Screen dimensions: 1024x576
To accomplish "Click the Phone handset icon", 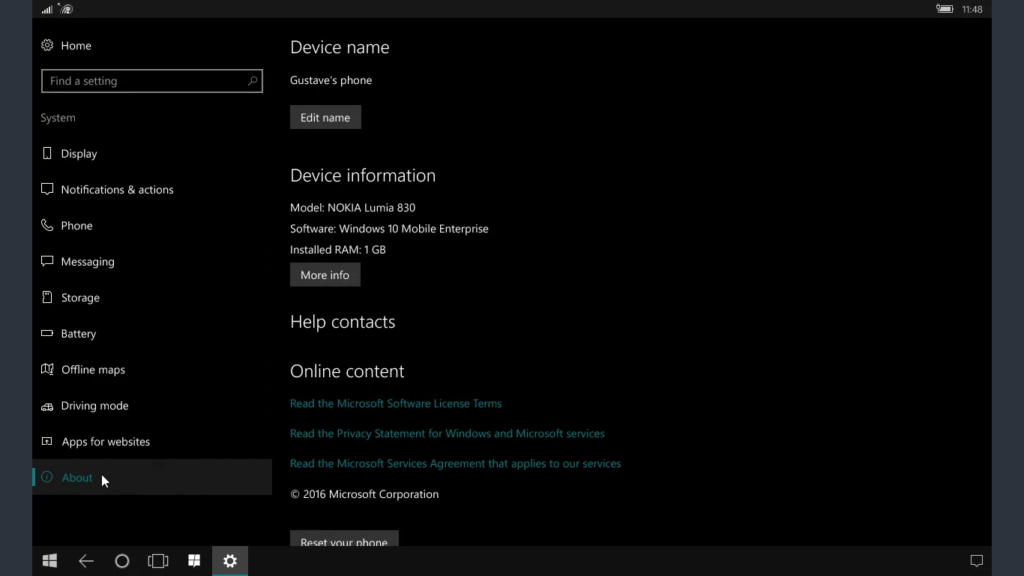I will point(47,225).
